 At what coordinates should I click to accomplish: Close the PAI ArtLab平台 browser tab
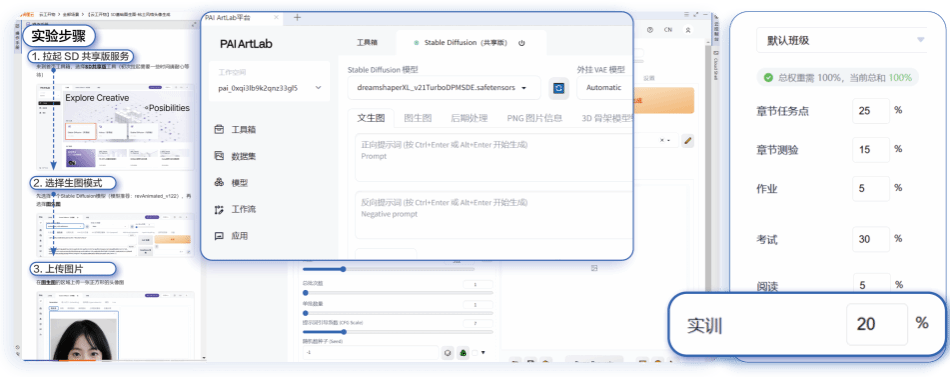pyautogui.click(x=277, y=18)
